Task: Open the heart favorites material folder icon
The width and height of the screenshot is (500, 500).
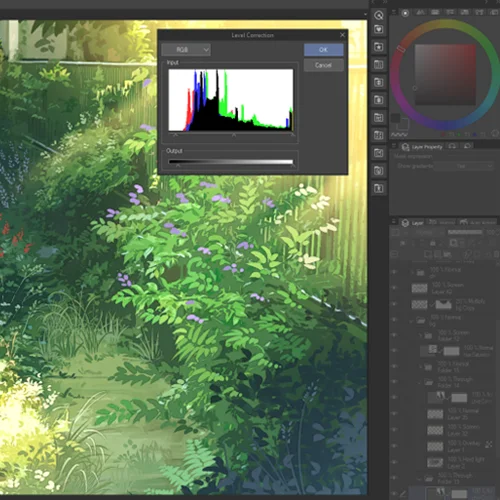Action: (x=379, y=30)
